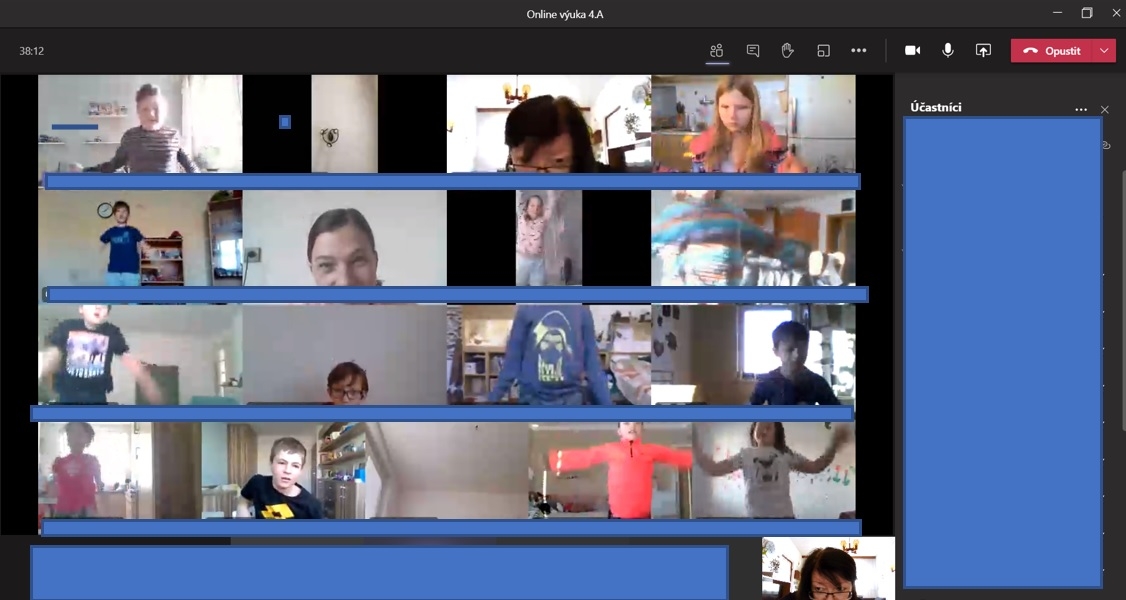Viewport: 1126px width, 600px height.
Task: Select video of blue hoodie with skull print
Action: tap(549, 355)
